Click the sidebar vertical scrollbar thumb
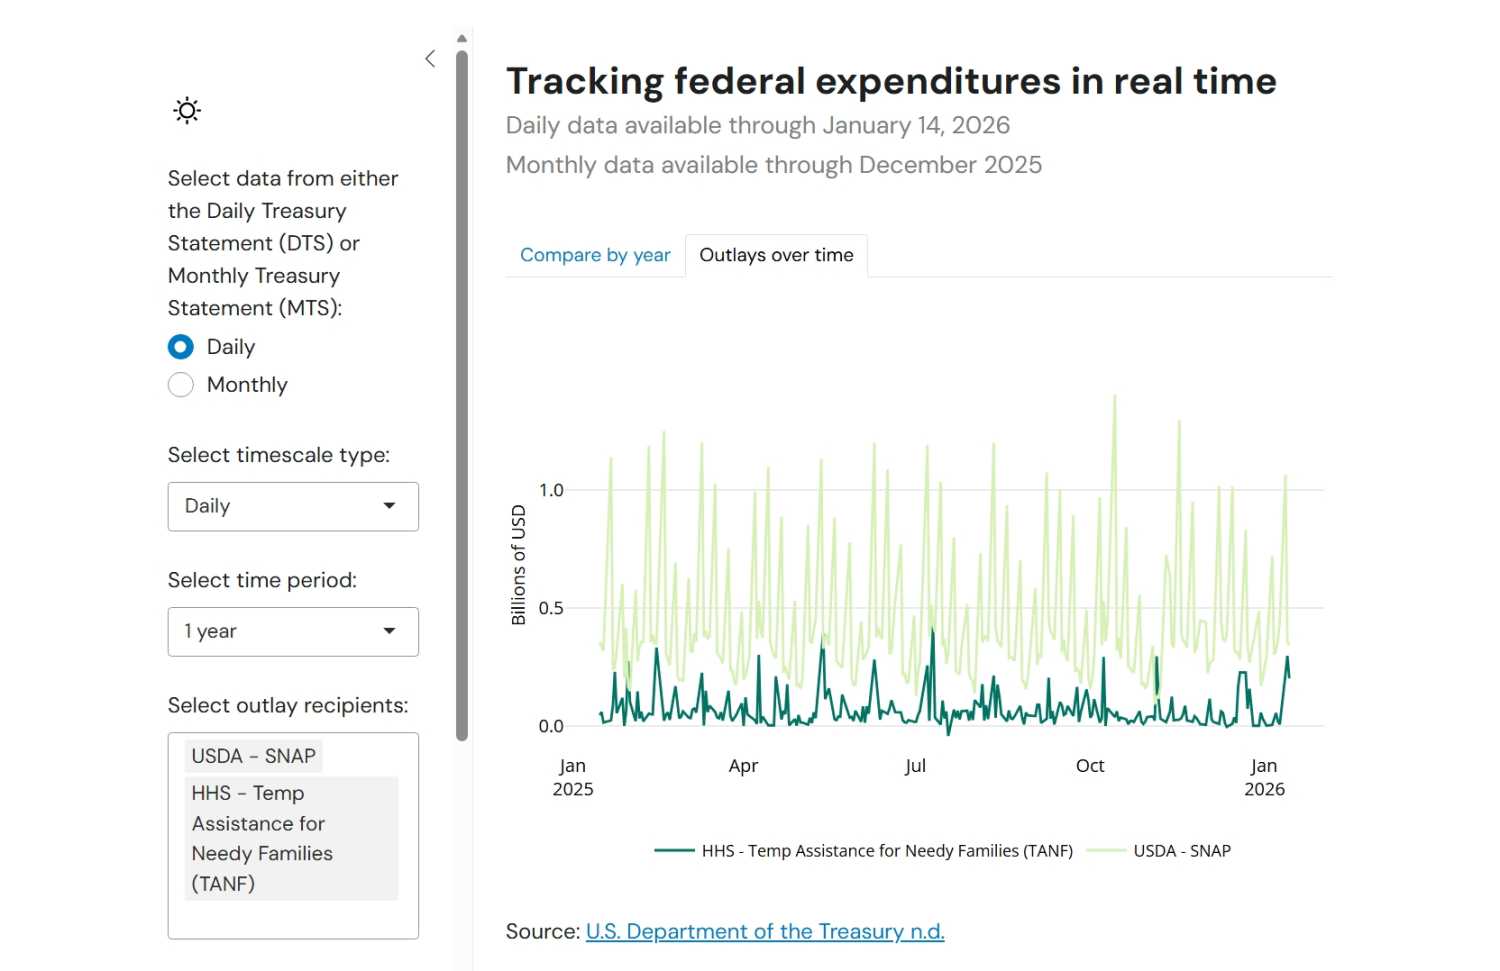This screenshot has width=1500, height=971. (x=462, y=400)
